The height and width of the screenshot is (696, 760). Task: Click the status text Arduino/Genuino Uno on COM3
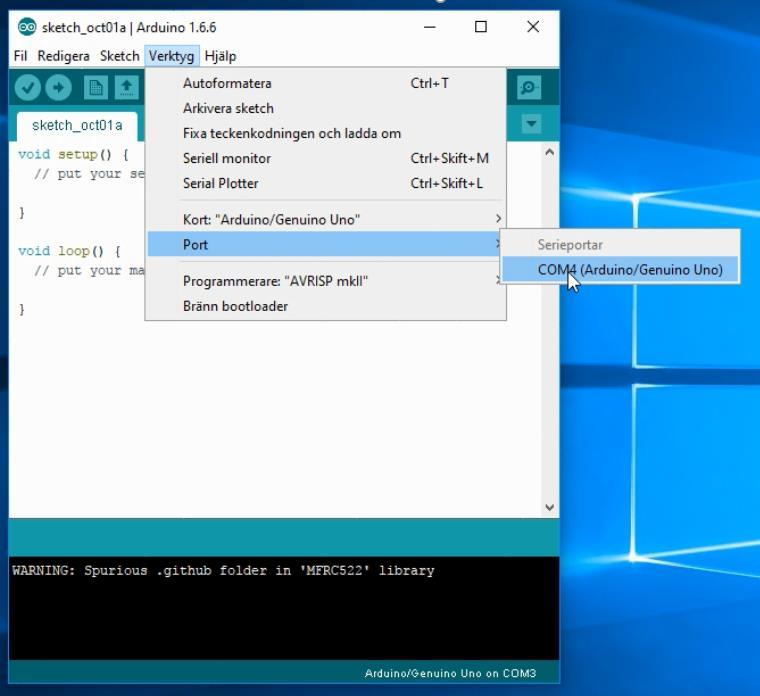point(450,673)
